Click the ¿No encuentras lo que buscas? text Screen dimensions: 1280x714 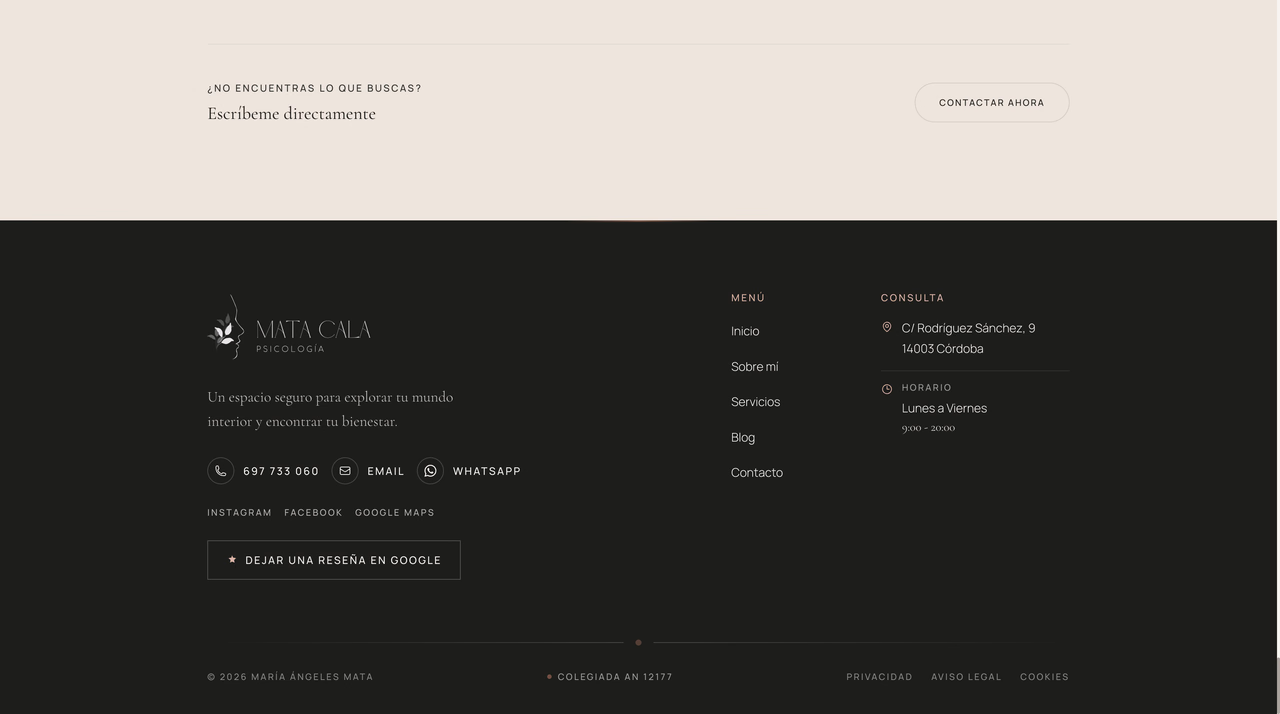(314, 88)
